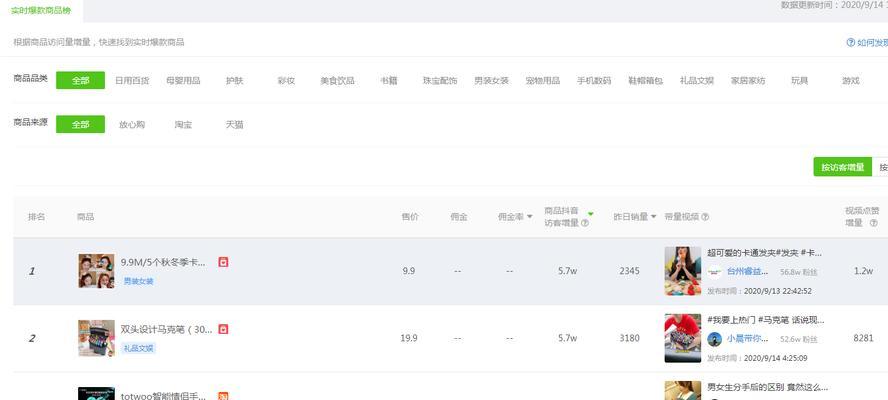This screenshot has height=400, width=888.
Task: Click the help icon next to 带货视频 header
Action: pos(705,216)
